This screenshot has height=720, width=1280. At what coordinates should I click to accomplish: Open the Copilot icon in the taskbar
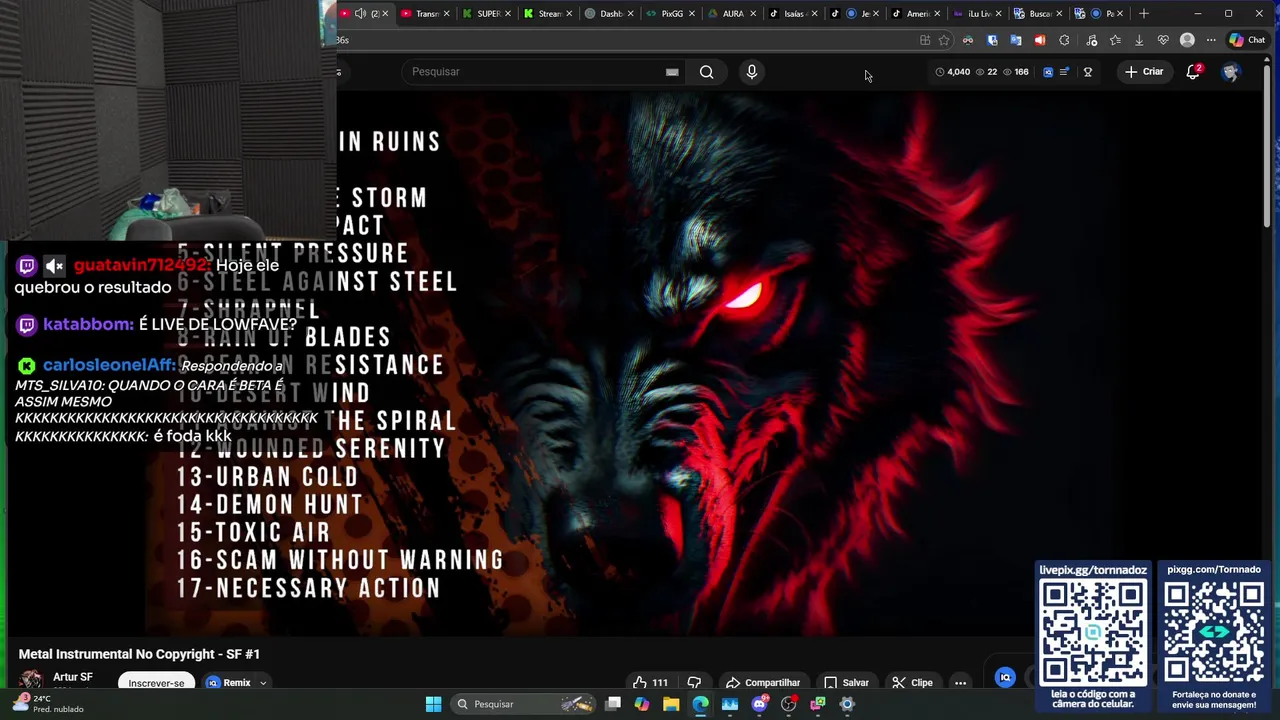(641, 704)
